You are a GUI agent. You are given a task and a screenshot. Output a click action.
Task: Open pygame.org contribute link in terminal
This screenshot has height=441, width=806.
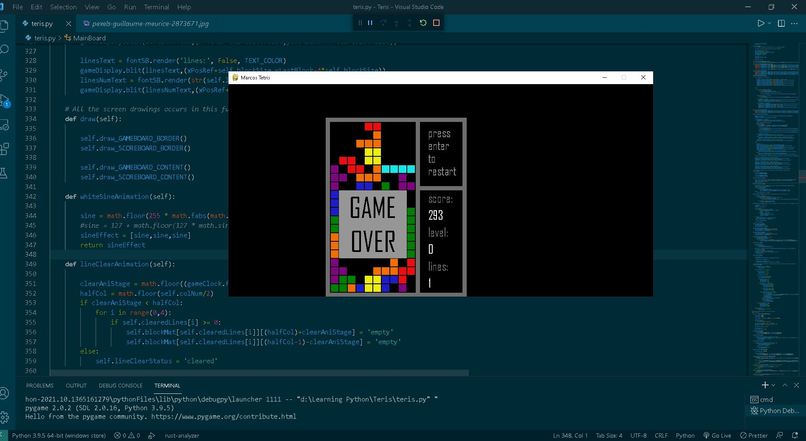click(224, 416)
